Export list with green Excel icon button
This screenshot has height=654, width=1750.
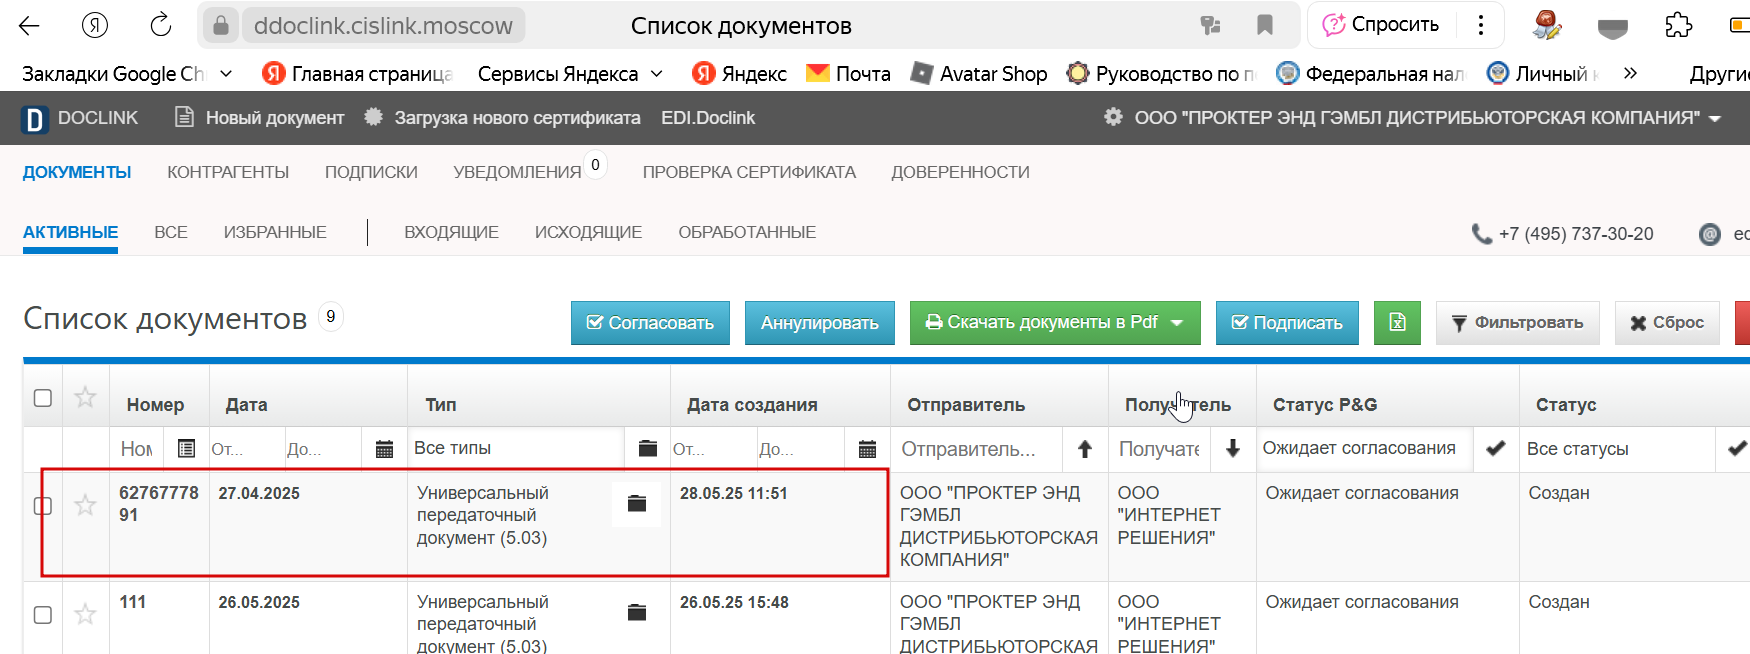[x=1397, y=323]
